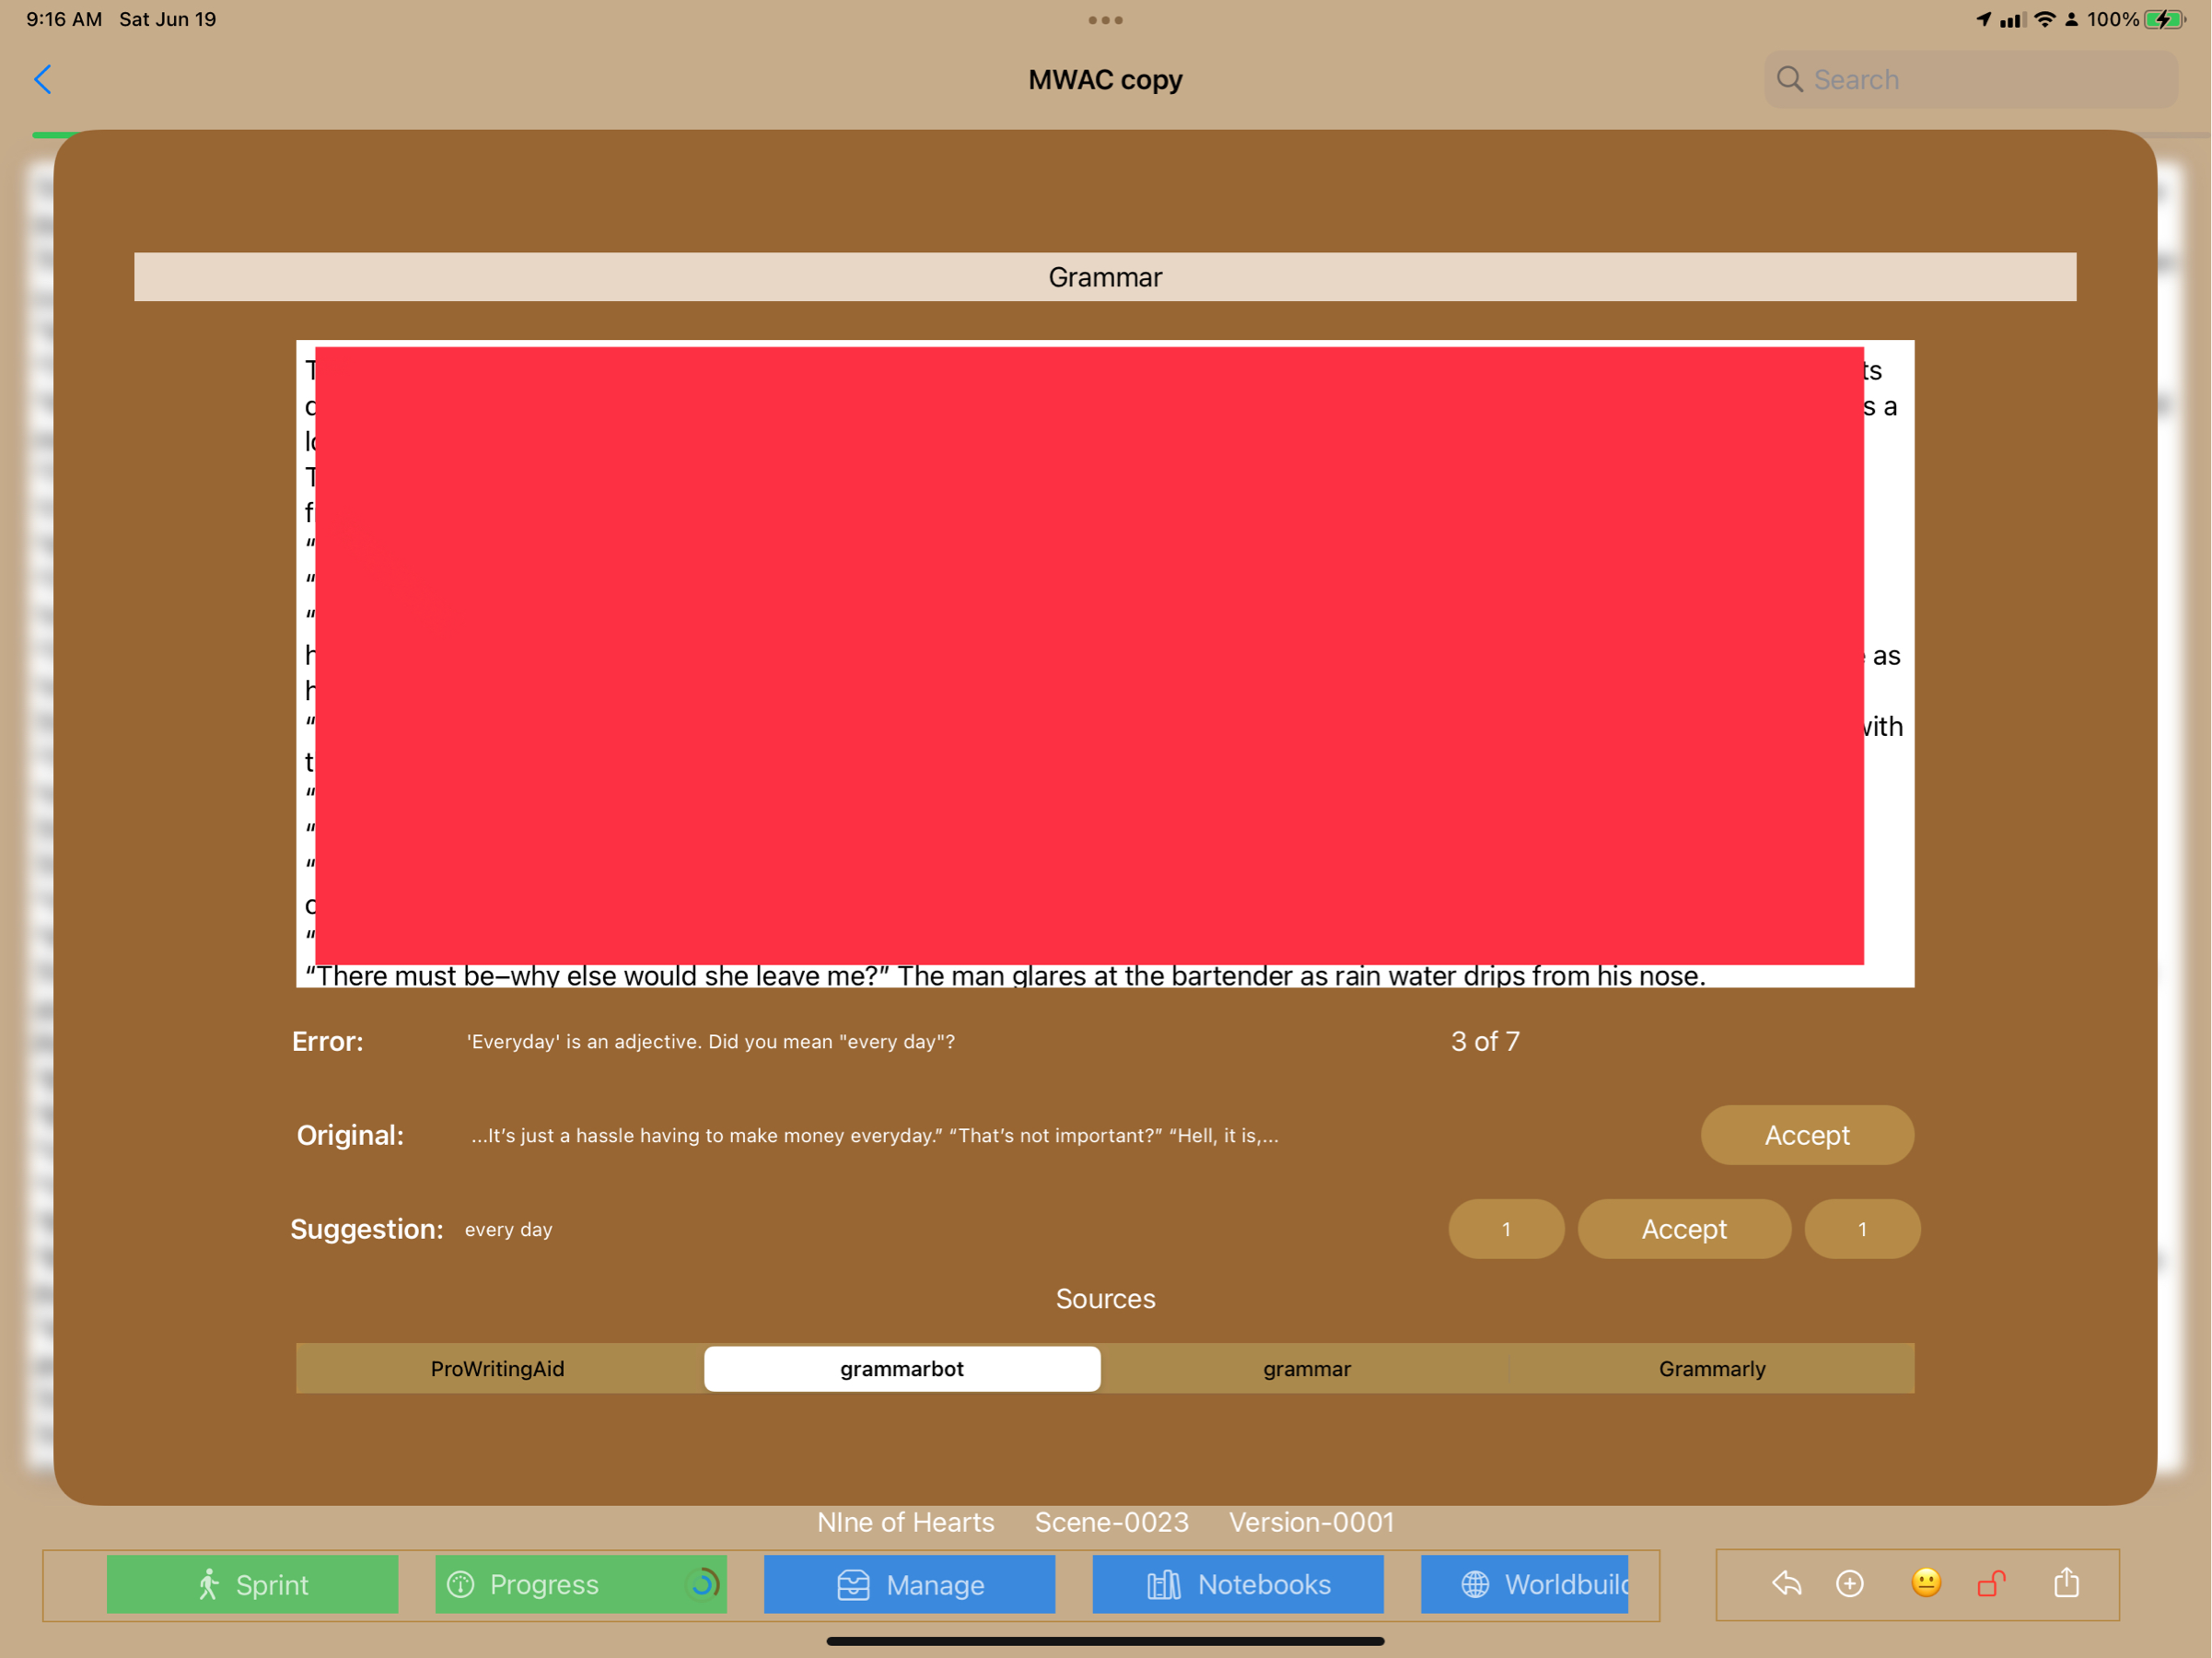Screen dimensions: 2212x1658
Task: Switch source to Grammarly
Action: click(1711, 1368)
